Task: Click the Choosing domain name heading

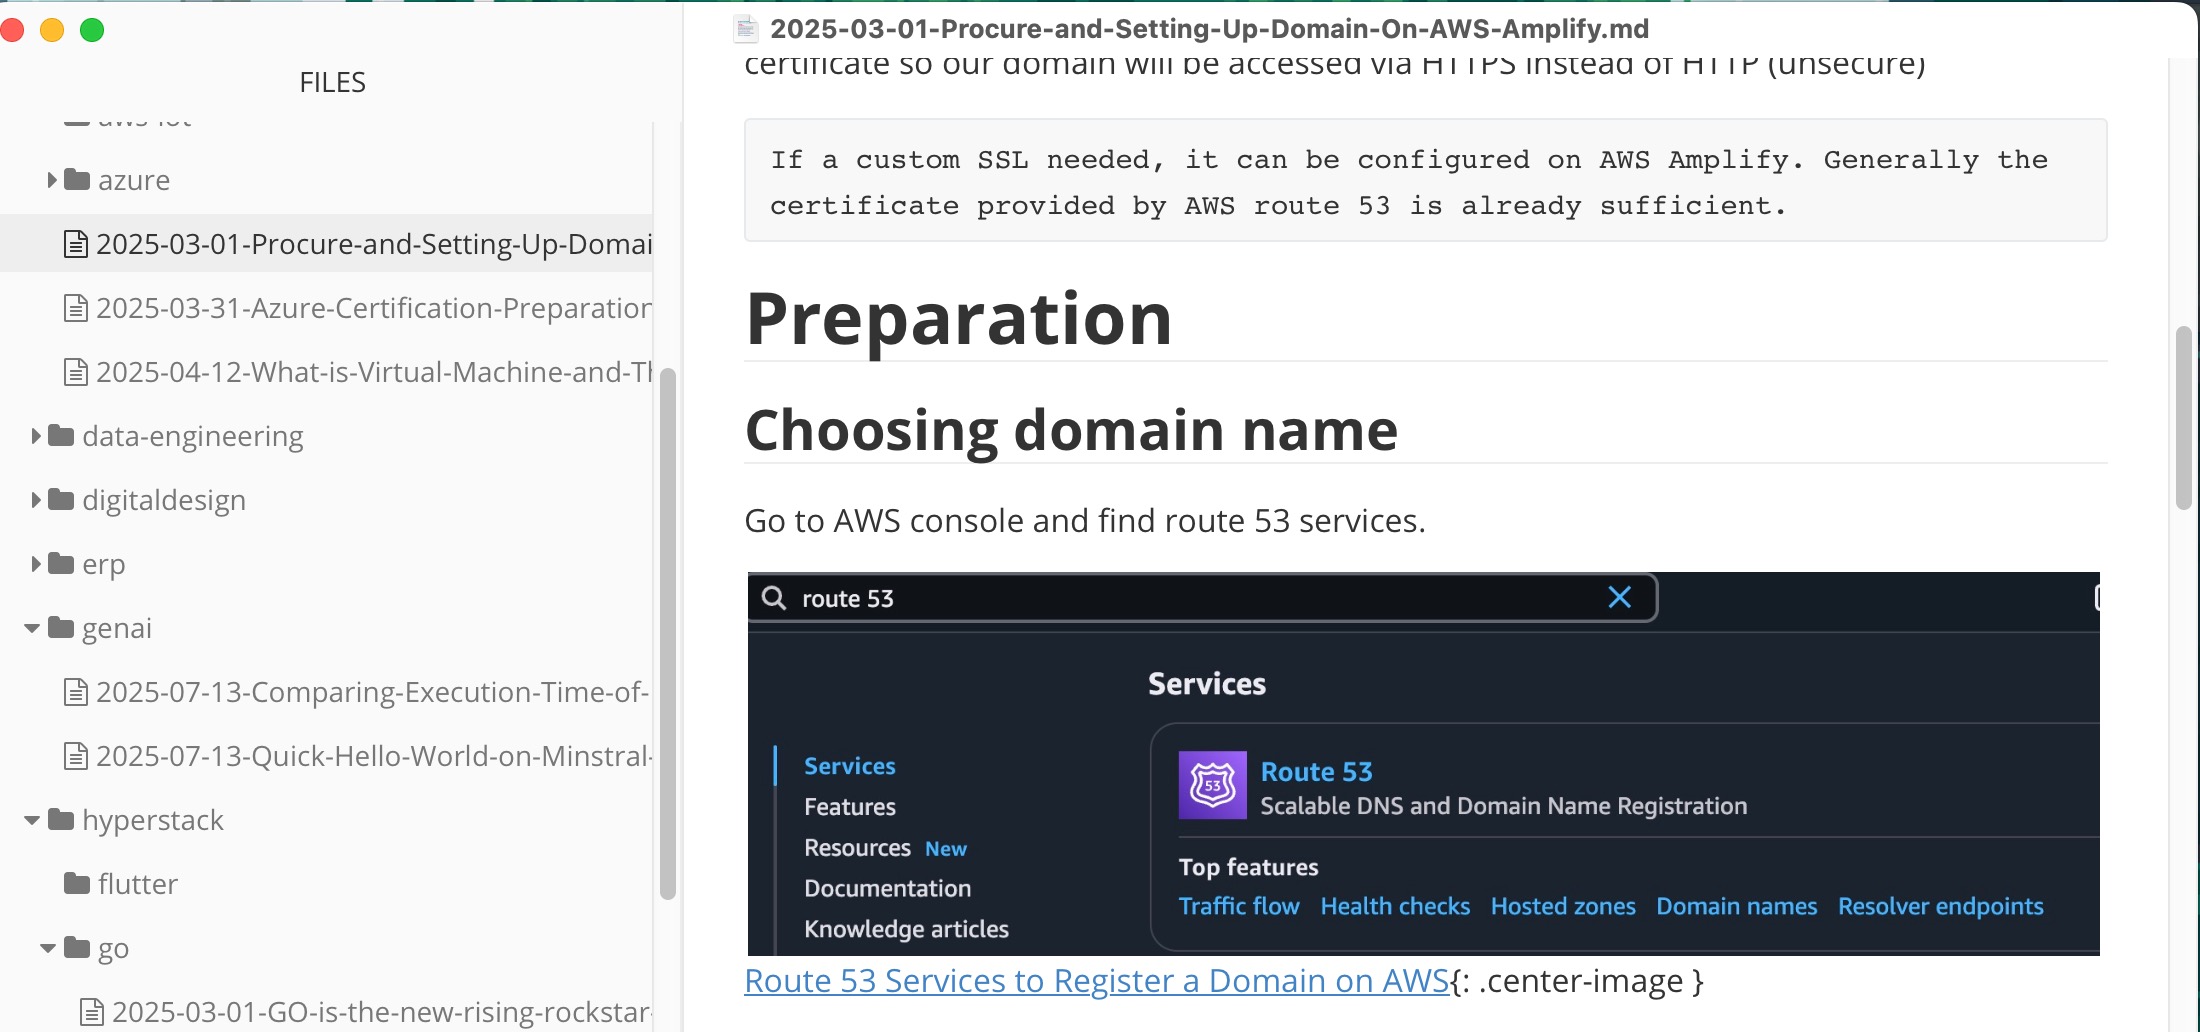Action: click(x=1071, y=431)
